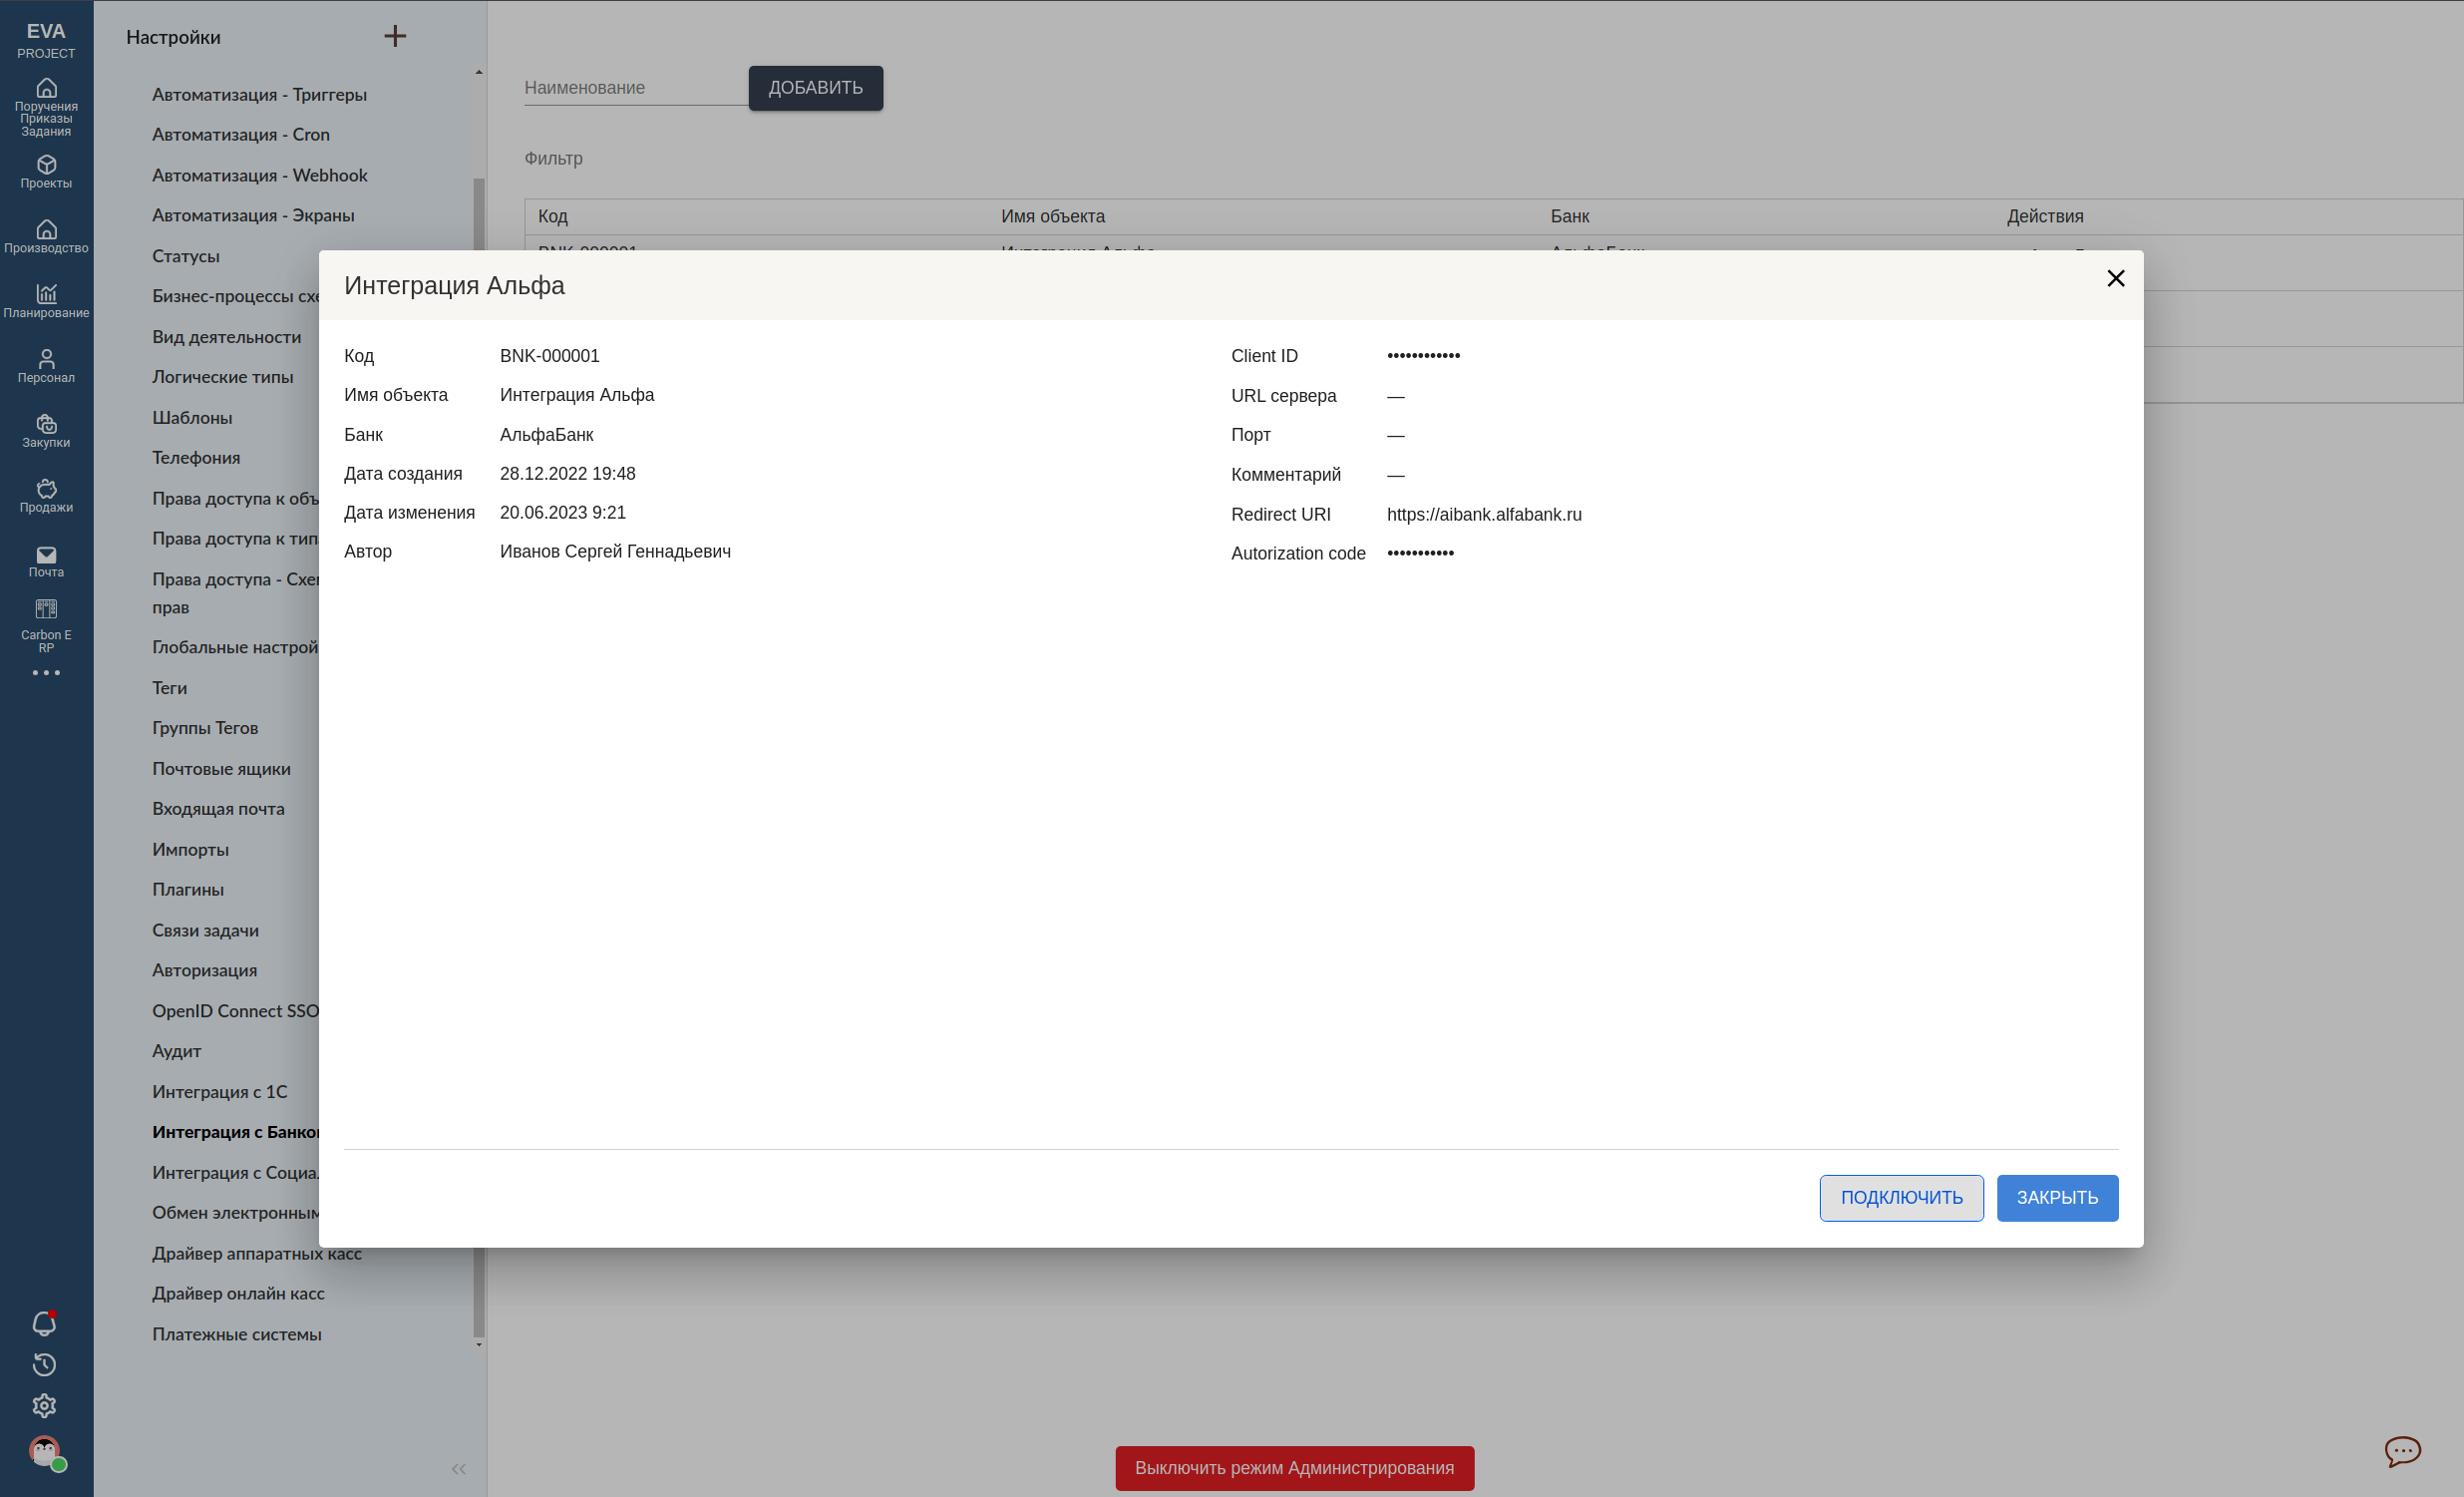The image size is (2464, 1497).
Task: Click the masked Autorization code value
Action: pyautogui.click(x=1420, y=554)
